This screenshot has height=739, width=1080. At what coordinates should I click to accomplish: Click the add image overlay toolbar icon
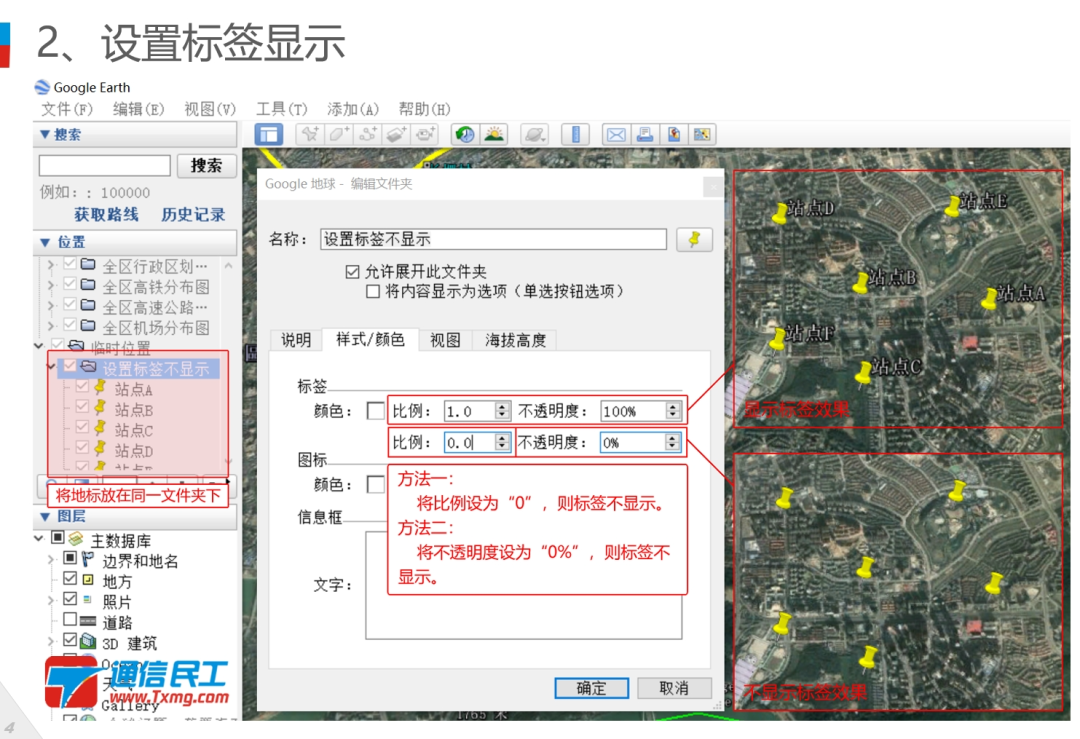[396, 134]
